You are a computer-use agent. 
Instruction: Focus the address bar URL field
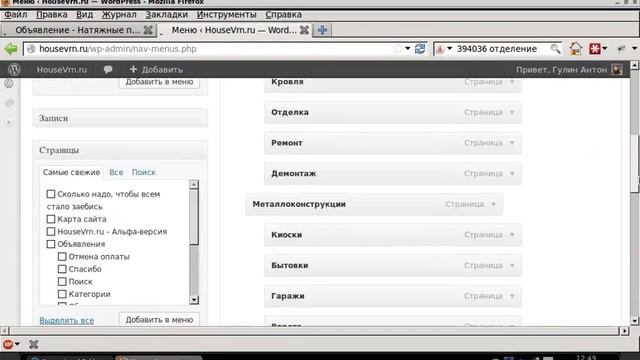[x=212, y=49]
